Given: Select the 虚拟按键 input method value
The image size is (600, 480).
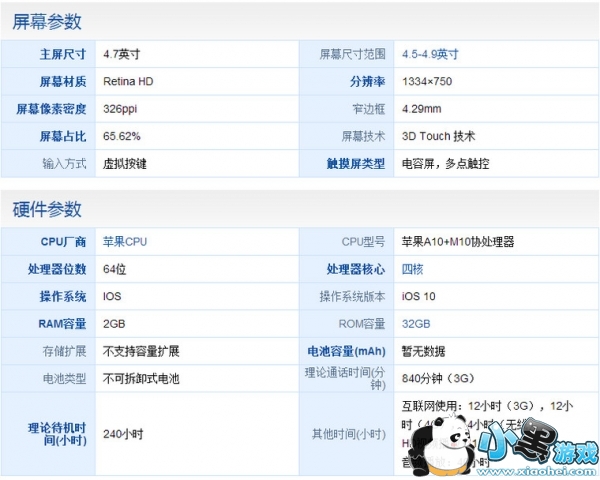Looking at the screenshot, I should [x=125, y=164].
